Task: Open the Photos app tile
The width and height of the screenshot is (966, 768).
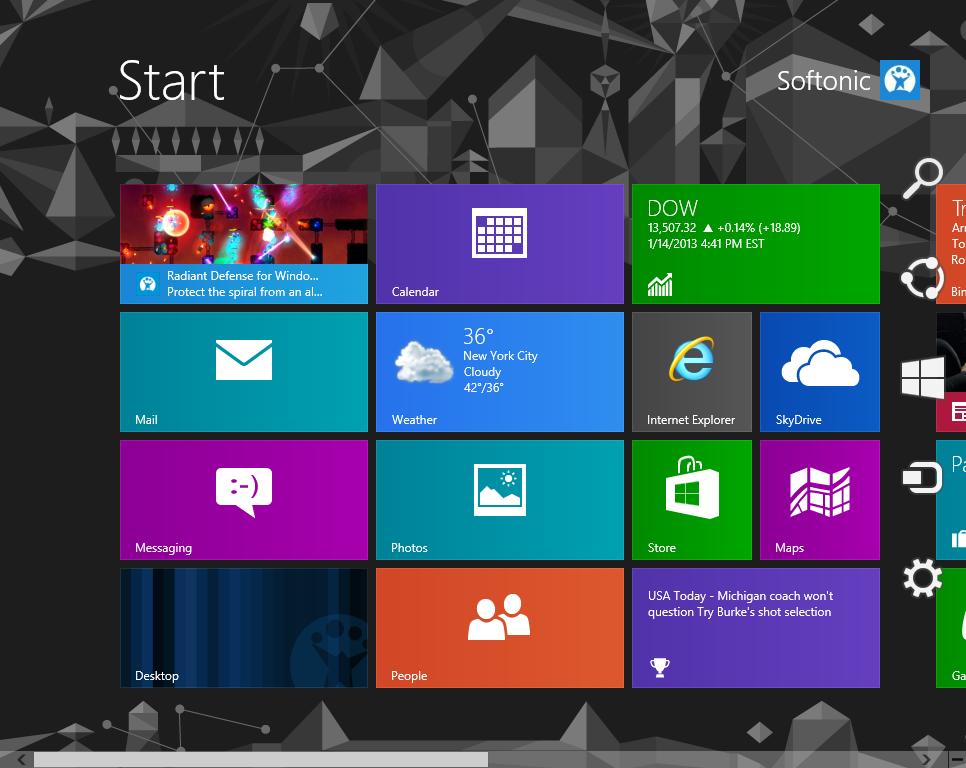Action: pos(499,499)
